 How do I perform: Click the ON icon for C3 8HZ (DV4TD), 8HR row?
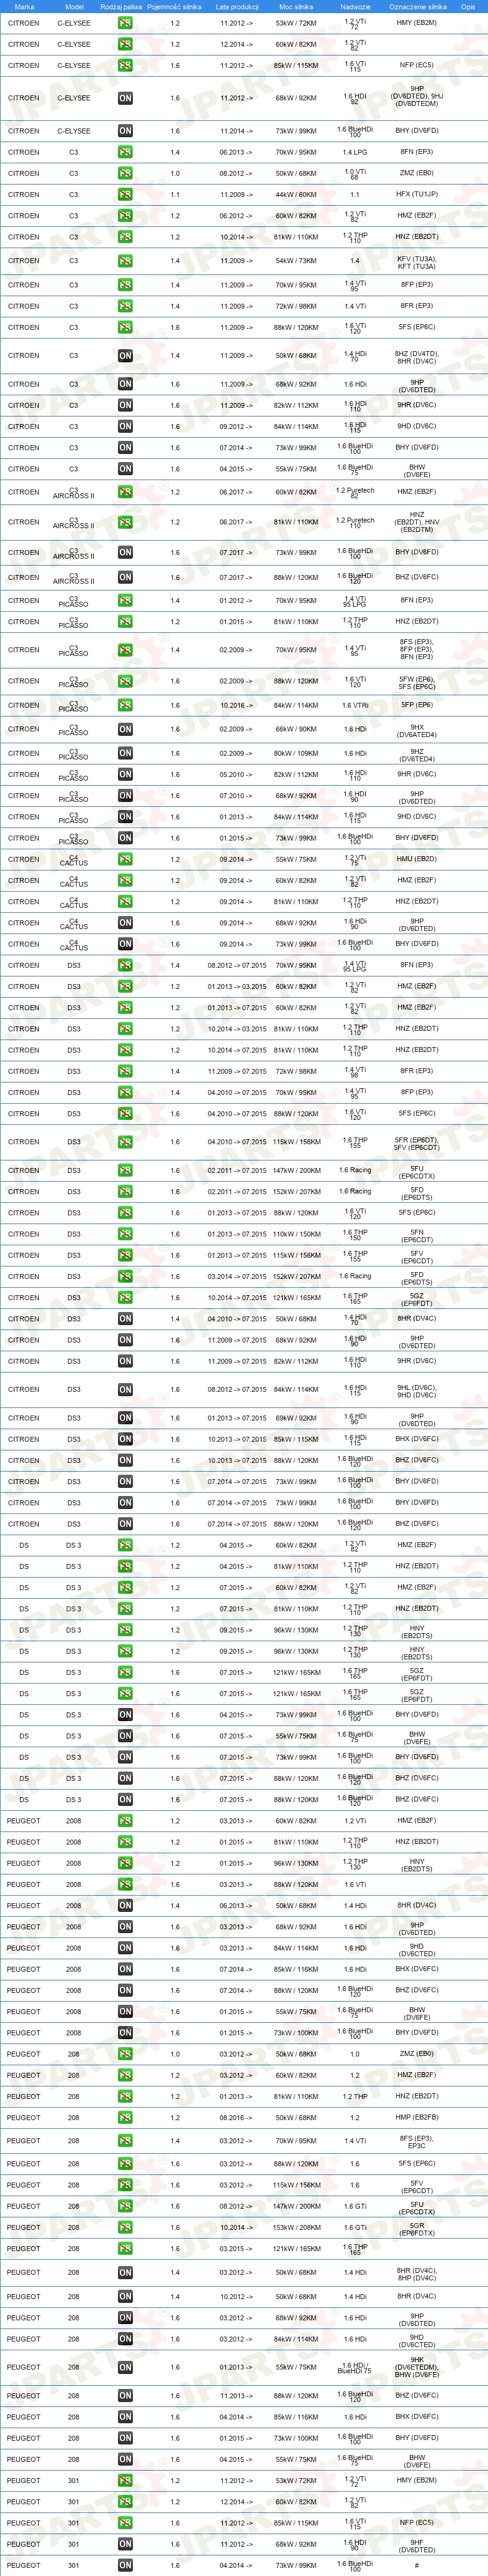click(125, 355)
